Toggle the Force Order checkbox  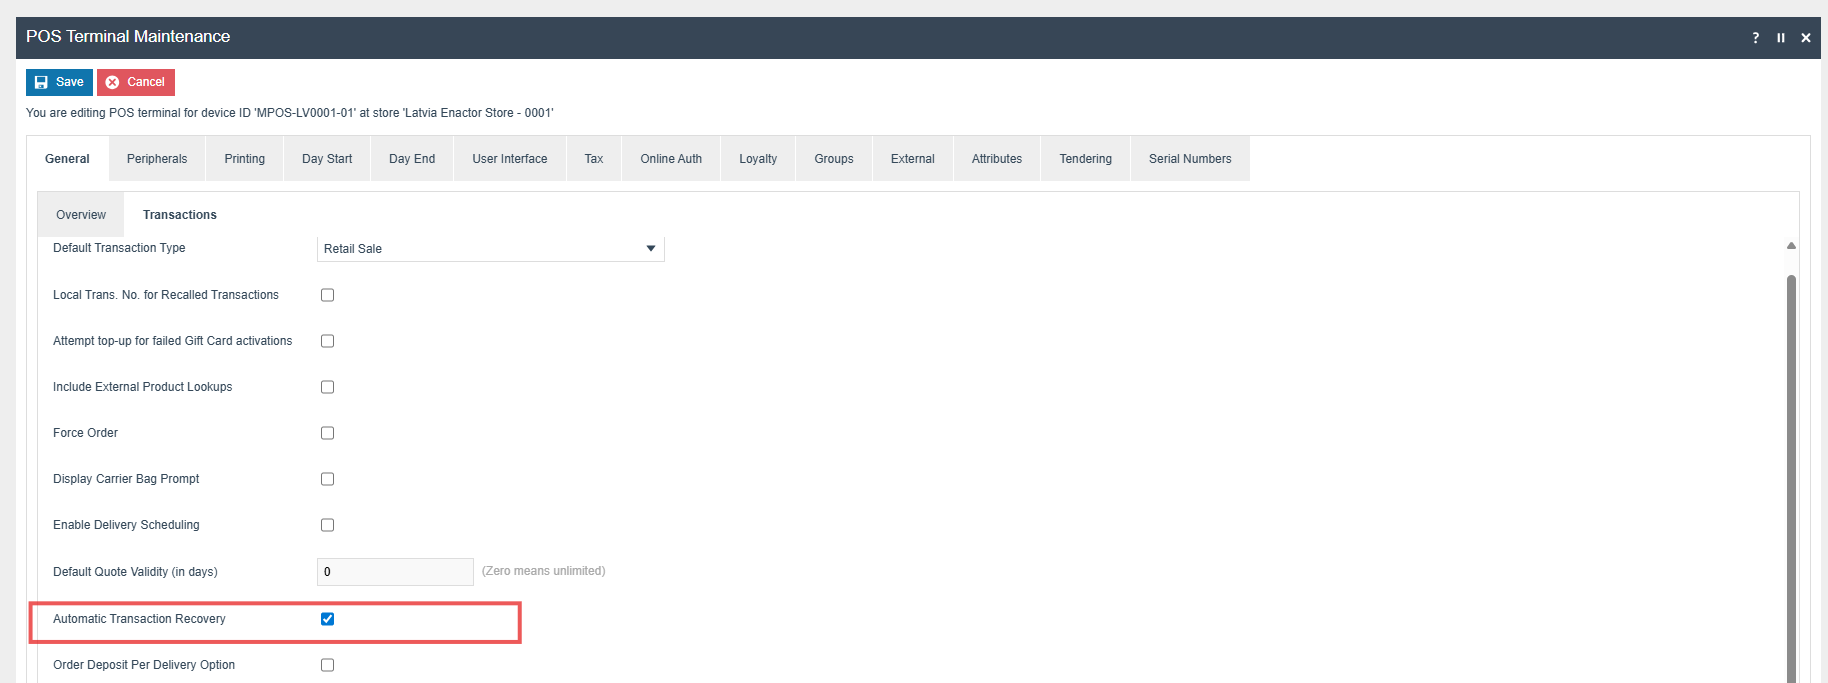click(x=327, y=433)
